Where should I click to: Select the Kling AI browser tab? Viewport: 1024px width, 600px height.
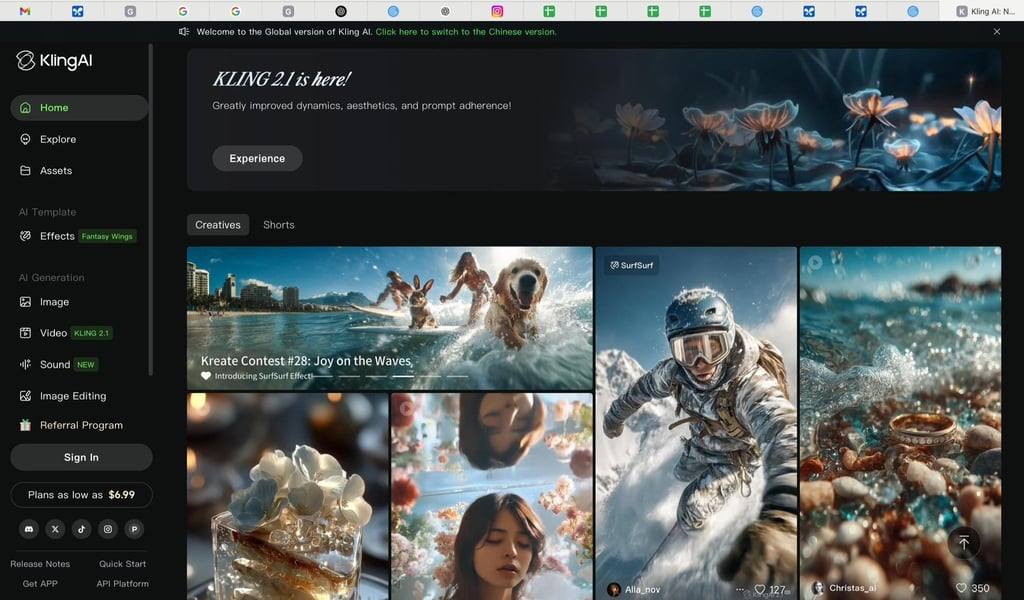[x=983, y=11]
